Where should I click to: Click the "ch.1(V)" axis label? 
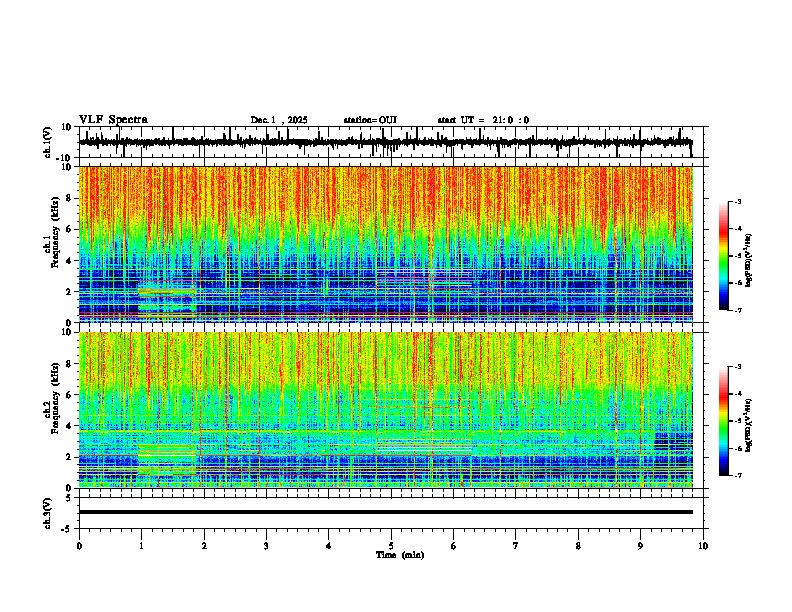coord(48,142)
